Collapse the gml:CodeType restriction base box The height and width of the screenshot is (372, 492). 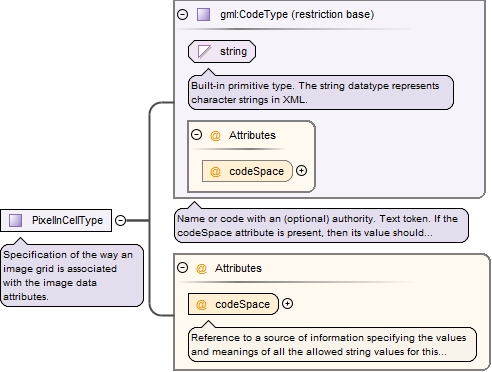[x=183, y=15]
